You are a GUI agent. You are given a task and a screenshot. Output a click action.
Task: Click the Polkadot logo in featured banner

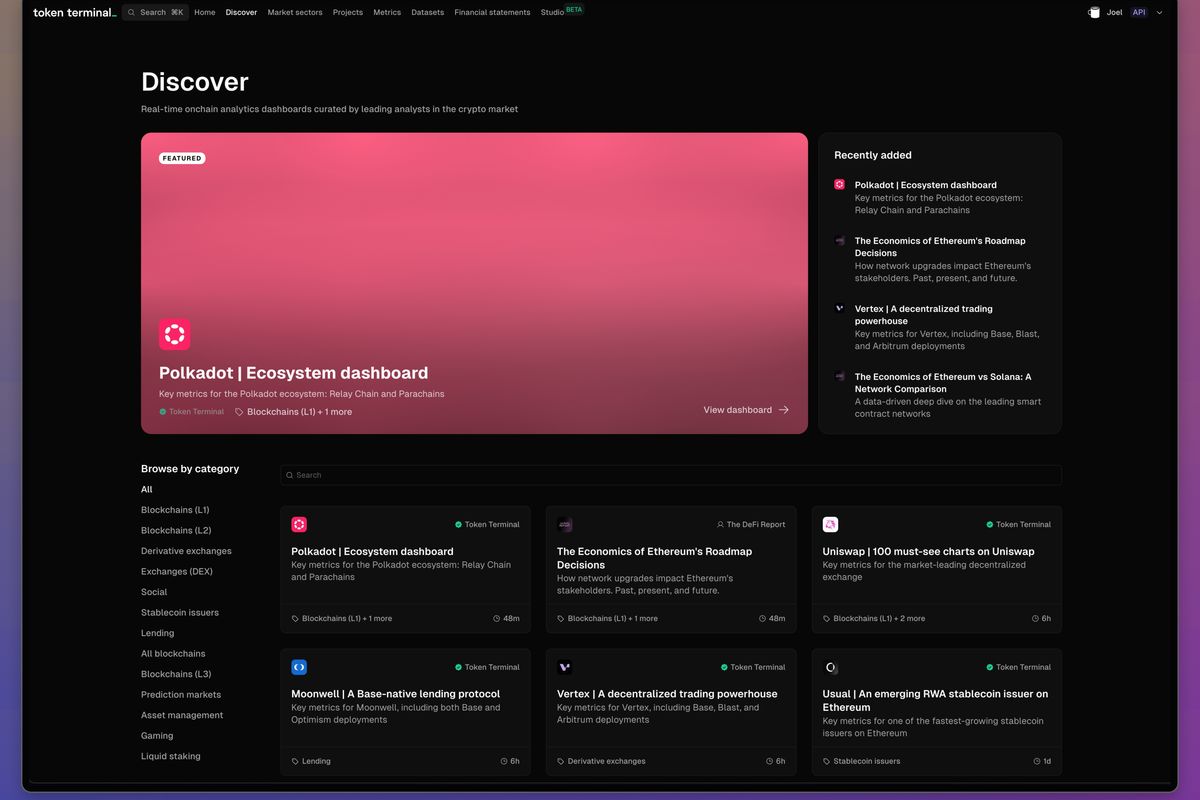coord(174,334)
